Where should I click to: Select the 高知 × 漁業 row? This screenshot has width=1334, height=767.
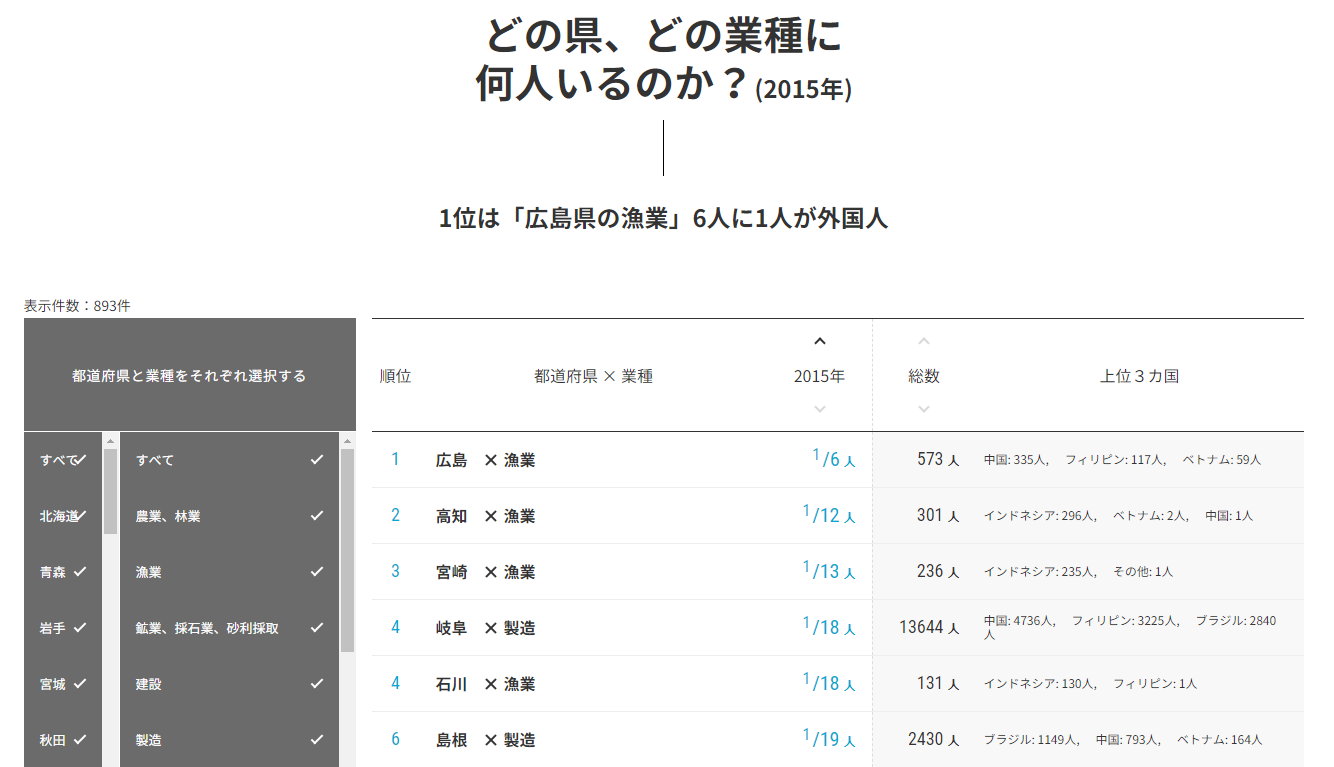click(x=838, y=516)
